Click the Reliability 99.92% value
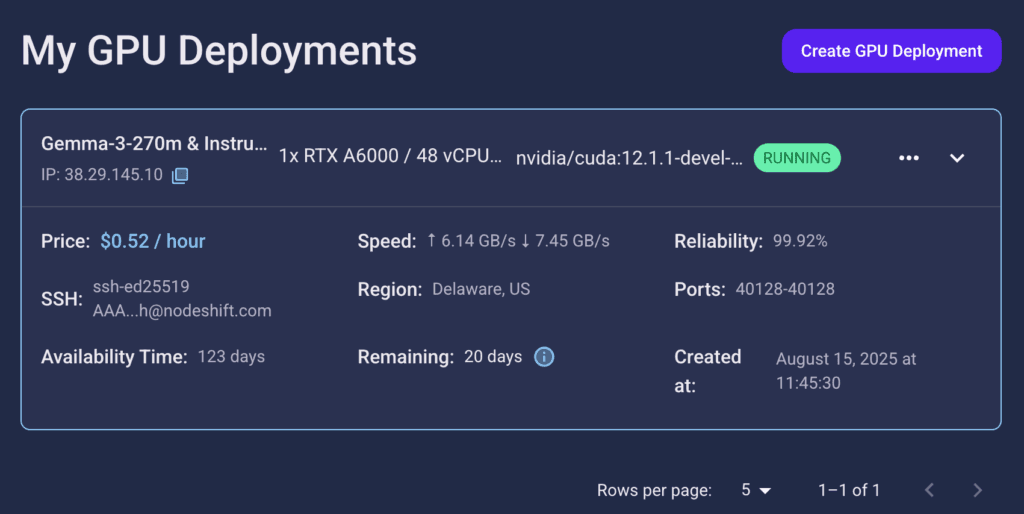1024x514 pixels. point(800,241)
